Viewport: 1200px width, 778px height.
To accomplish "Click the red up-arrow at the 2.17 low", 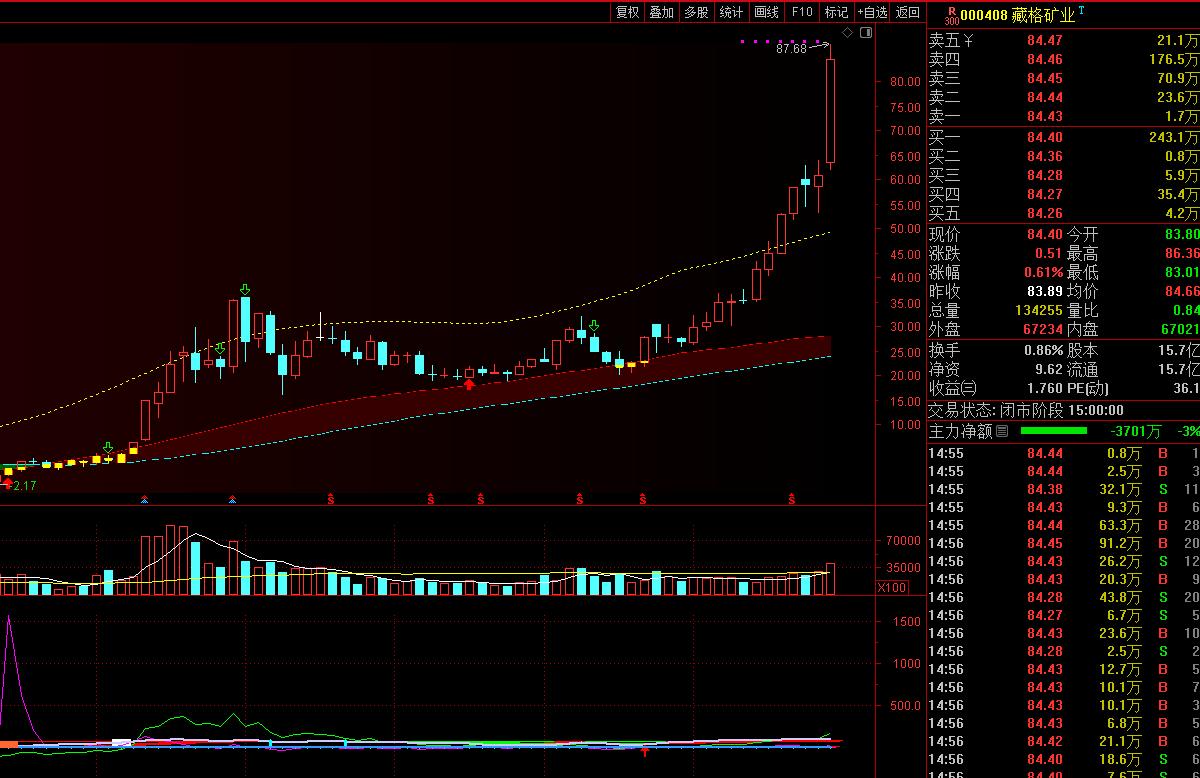I will coord(8,484).
